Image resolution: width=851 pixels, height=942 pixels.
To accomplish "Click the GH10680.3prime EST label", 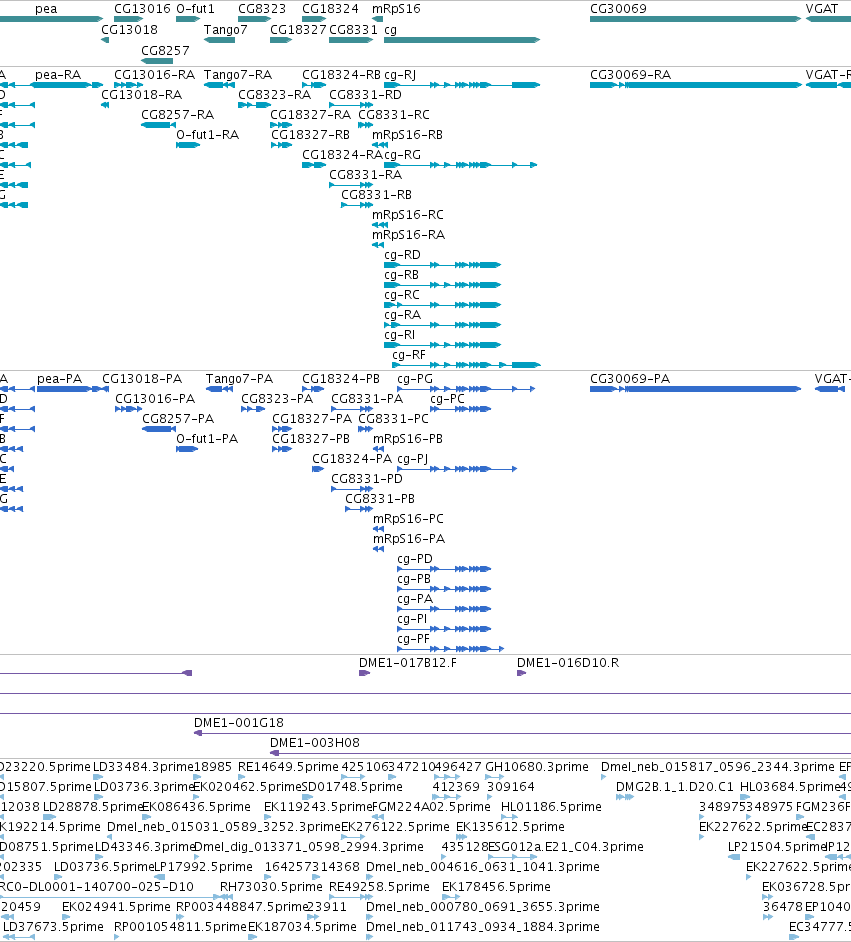I will click(537, 767).
